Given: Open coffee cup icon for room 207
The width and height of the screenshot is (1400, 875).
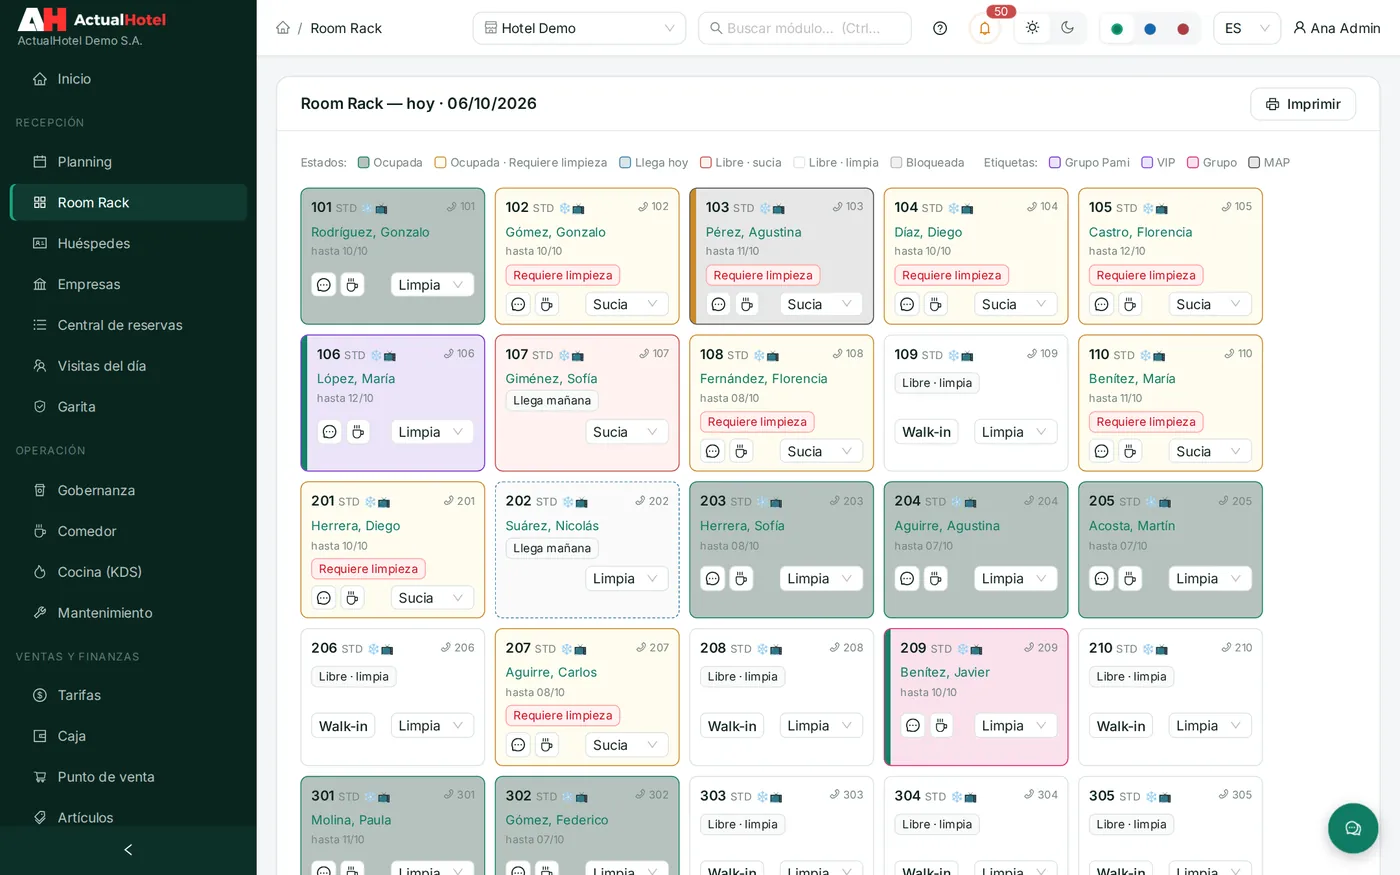Looking at the screenshot, I should [x=546, y=745].
